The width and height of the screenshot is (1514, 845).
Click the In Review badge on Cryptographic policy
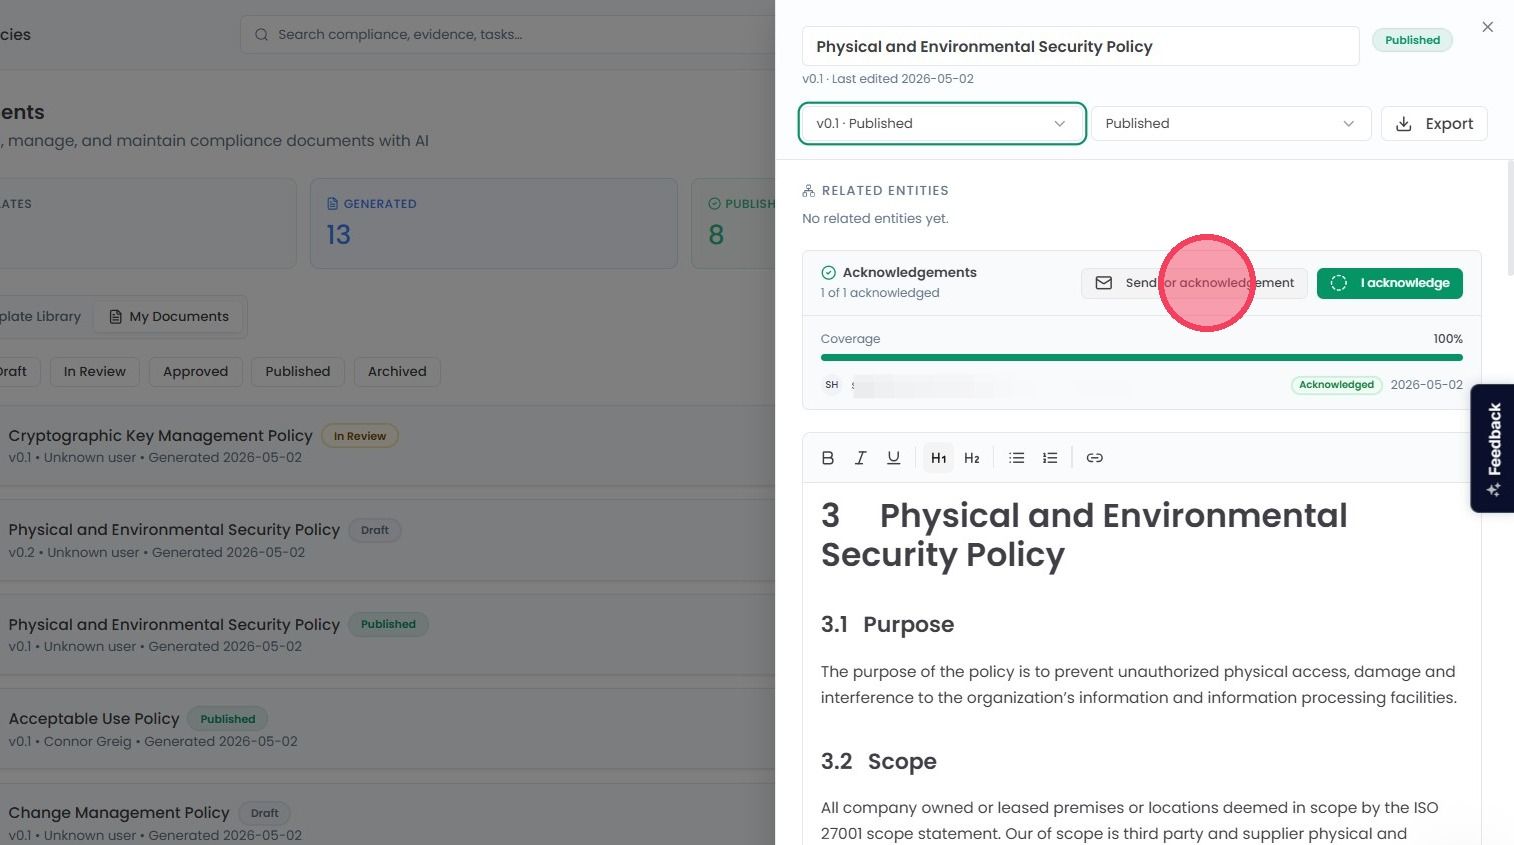pyautogui.click(x=360, y=436)
